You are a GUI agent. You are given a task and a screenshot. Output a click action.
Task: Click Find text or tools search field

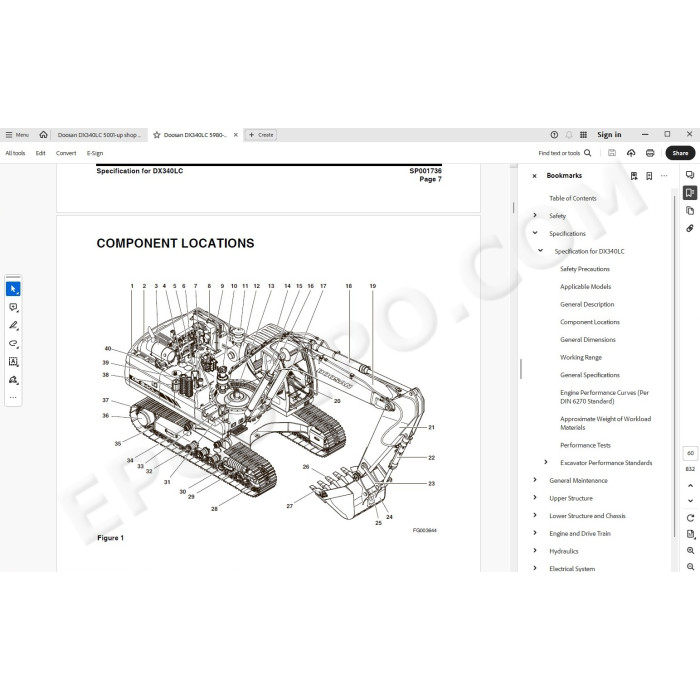pyautogui.click(x=565, y=153)
